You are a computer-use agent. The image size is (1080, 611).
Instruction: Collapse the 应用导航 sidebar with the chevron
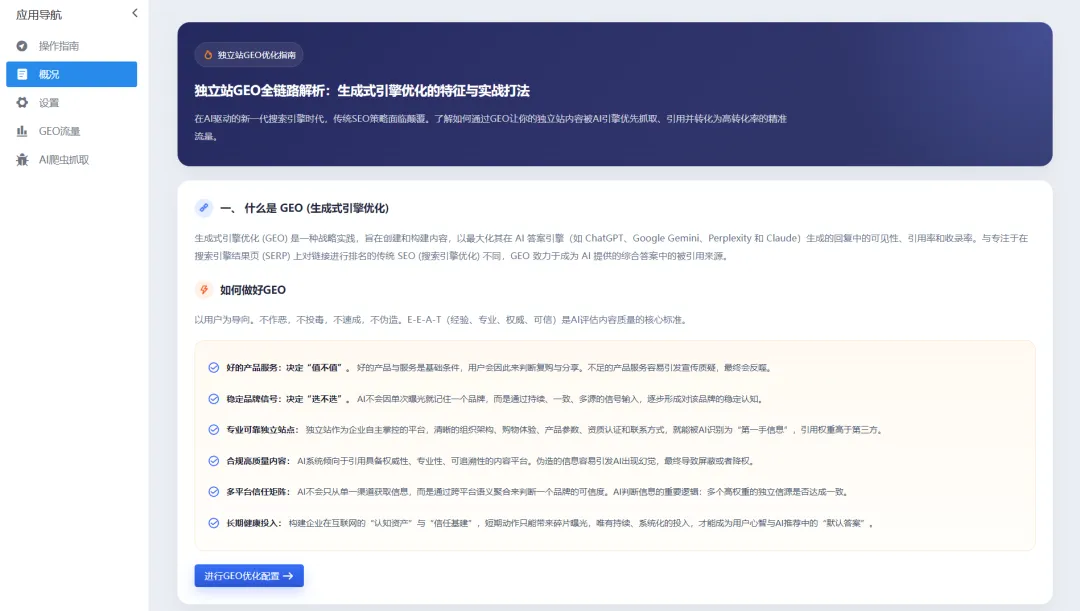click(134, 13)
